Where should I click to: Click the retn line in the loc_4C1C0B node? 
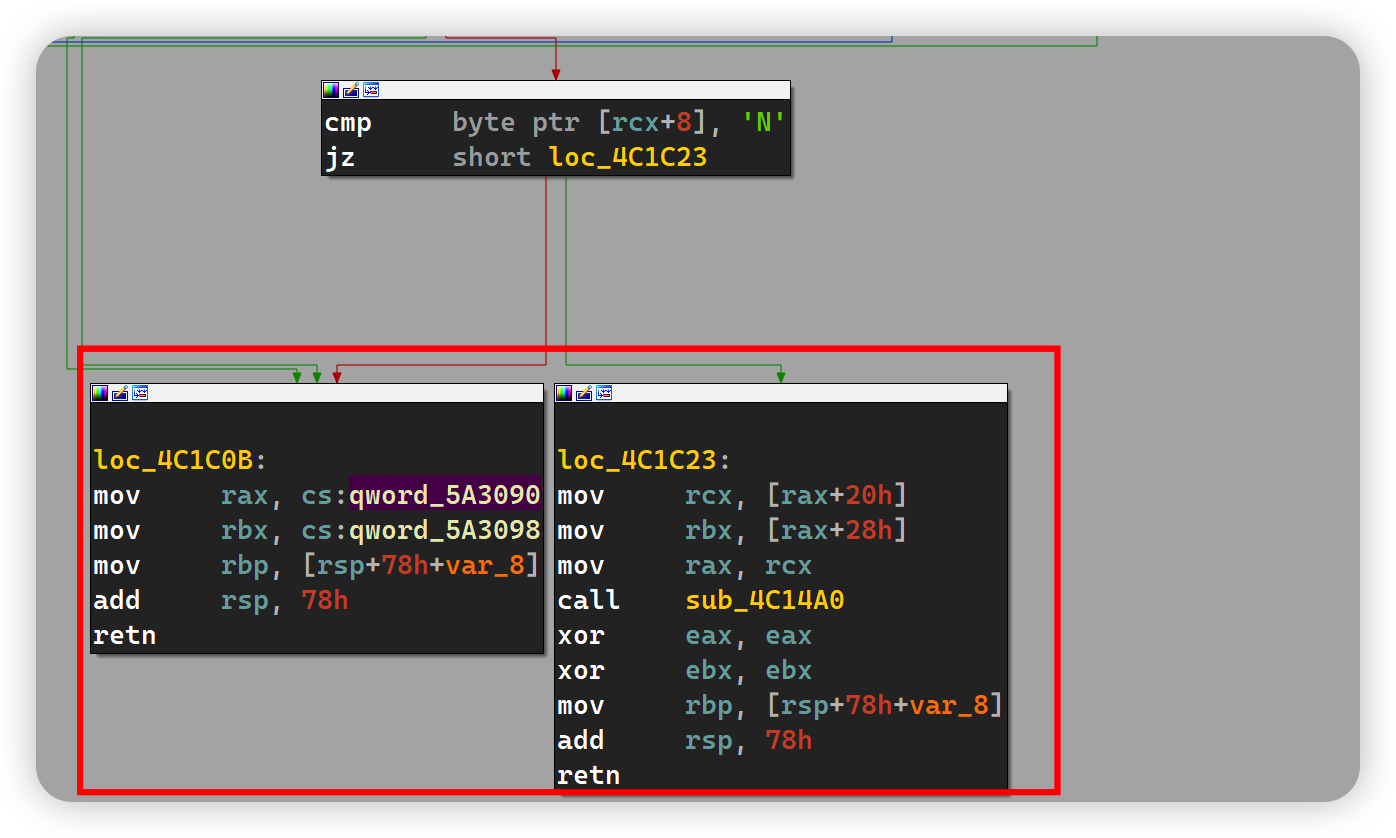coord(125,635)
